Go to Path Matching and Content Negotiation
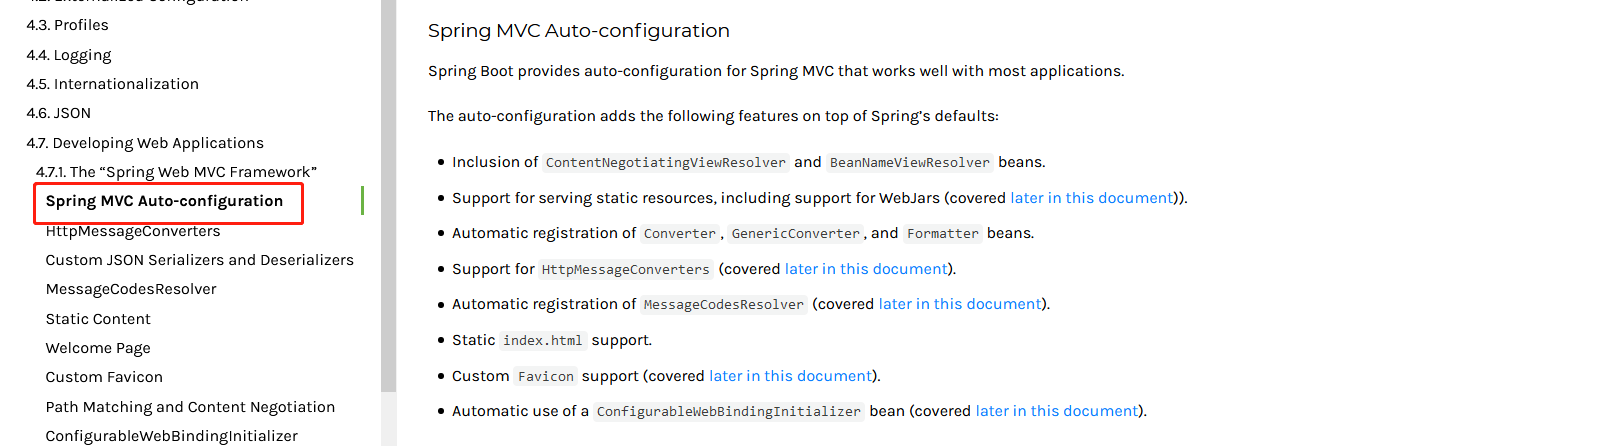Viewport: 1599px width, 446px height. pos(190,407)
